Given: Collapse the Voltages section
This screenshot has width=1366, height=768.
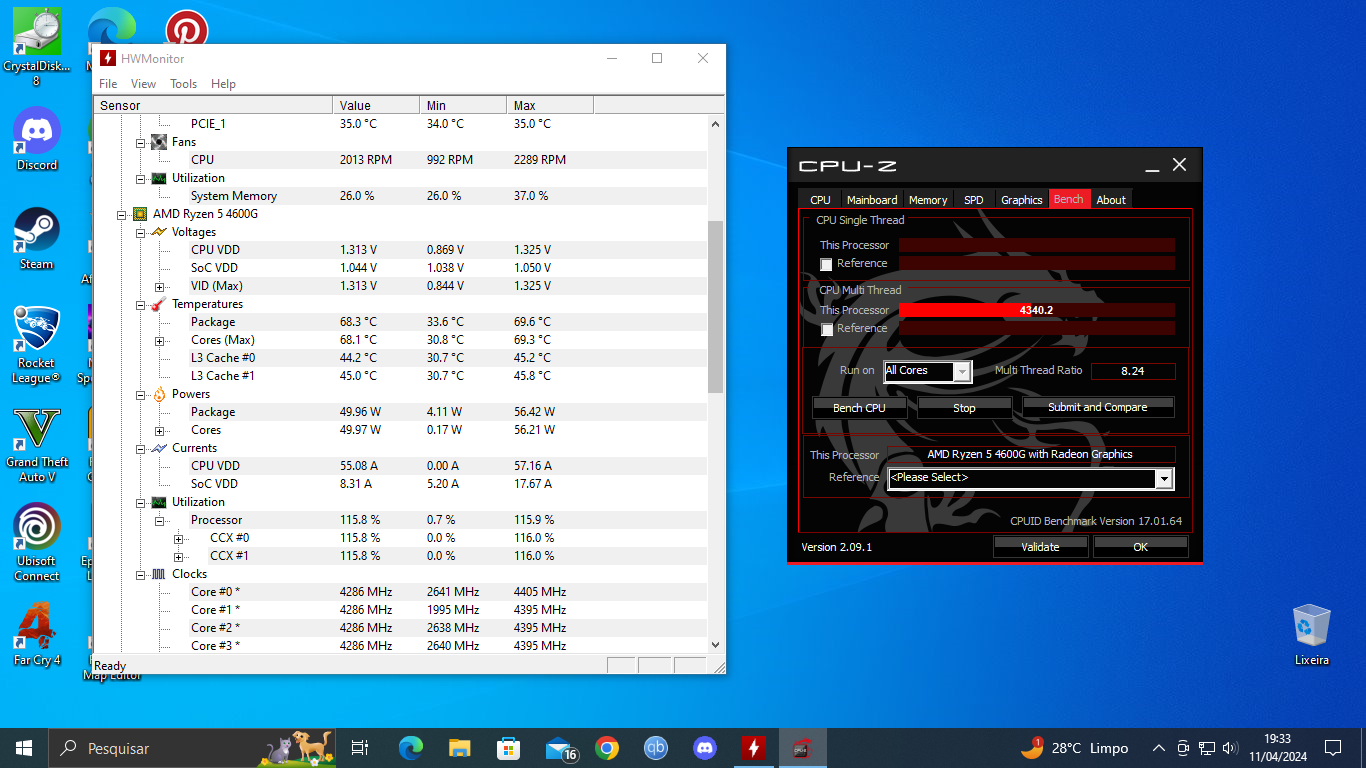Looking at the screenshot, I should click(141, 232).
